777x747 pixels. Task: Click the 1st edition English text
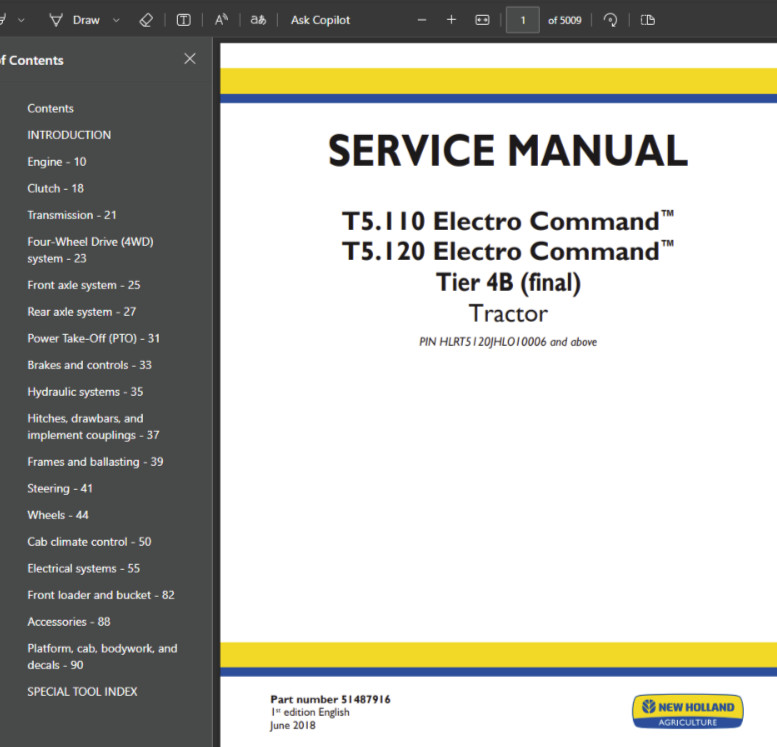310,712
